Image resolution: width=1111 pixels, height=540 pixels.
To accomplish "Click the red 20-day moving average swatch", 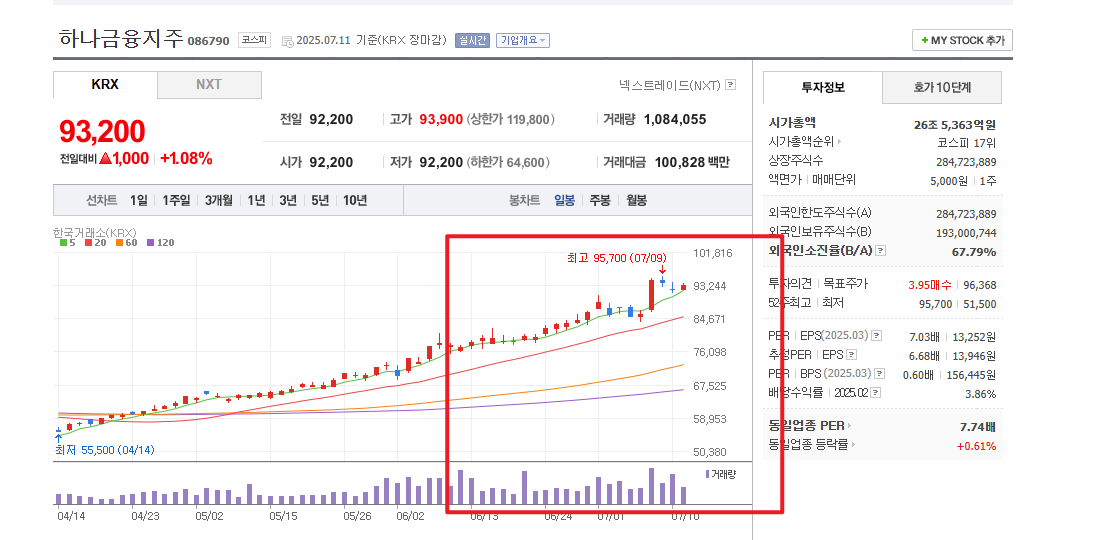I will click(x=87, y=242).
